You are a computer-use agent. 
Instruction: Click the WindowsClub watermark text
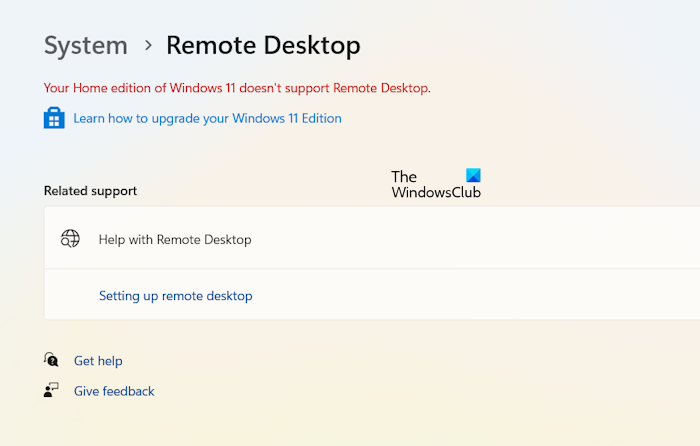(436, 192)
